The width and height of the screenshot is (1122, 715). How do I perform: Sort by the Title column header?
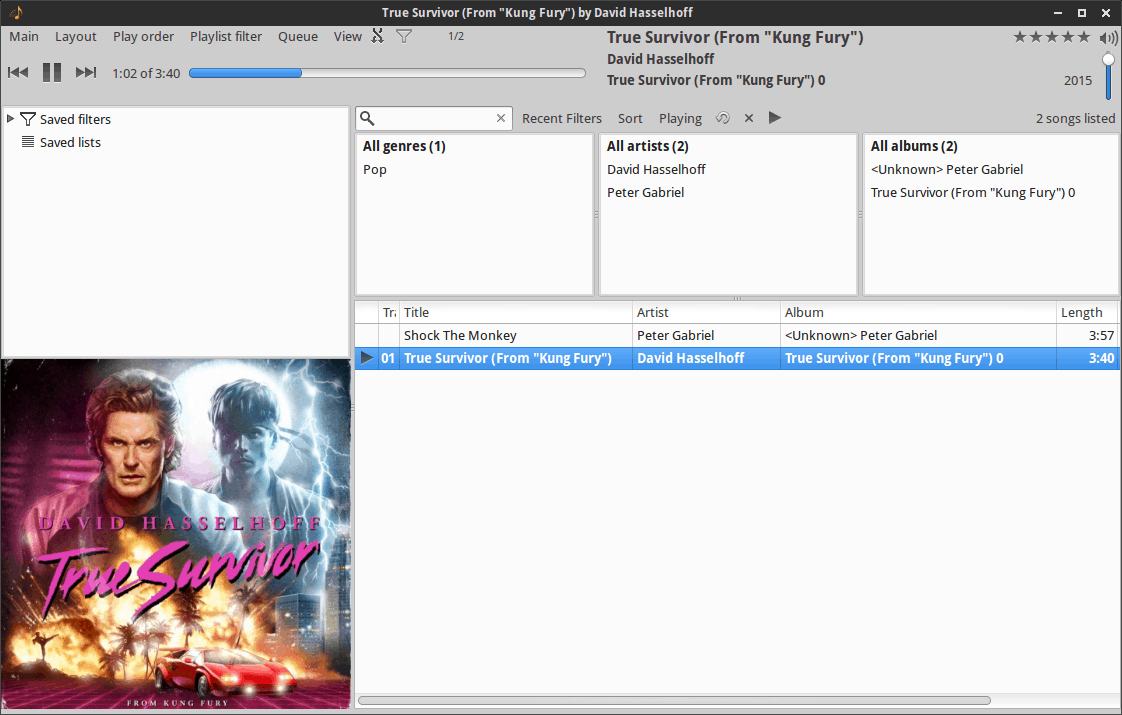pos(515,312)
